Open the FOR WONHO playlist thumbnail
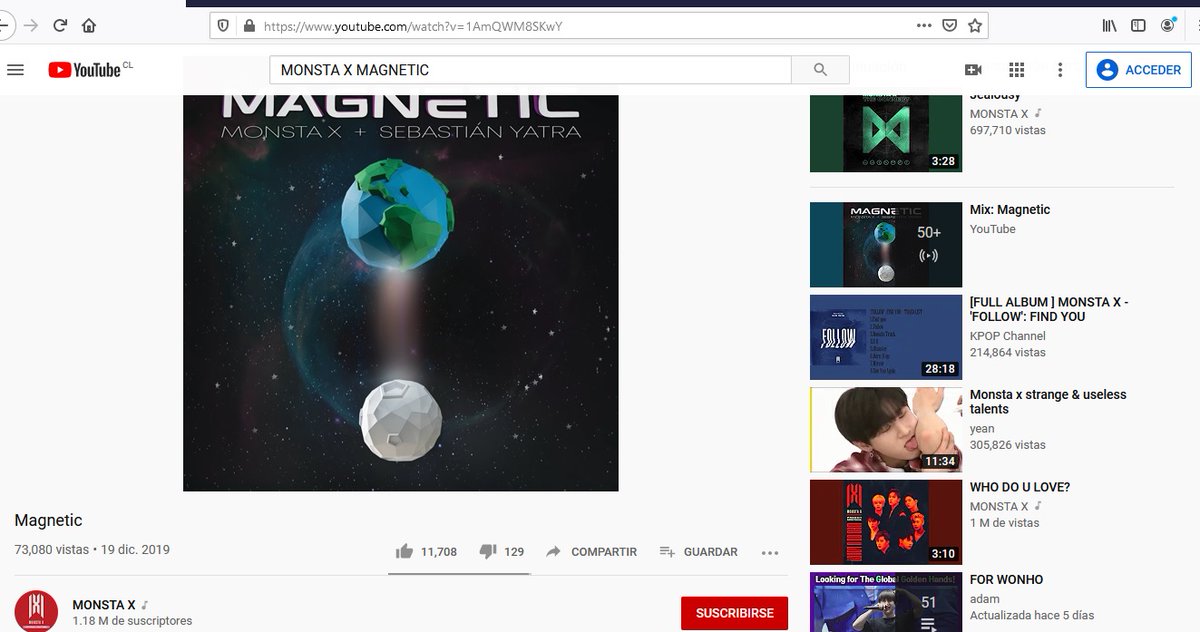 886,602
